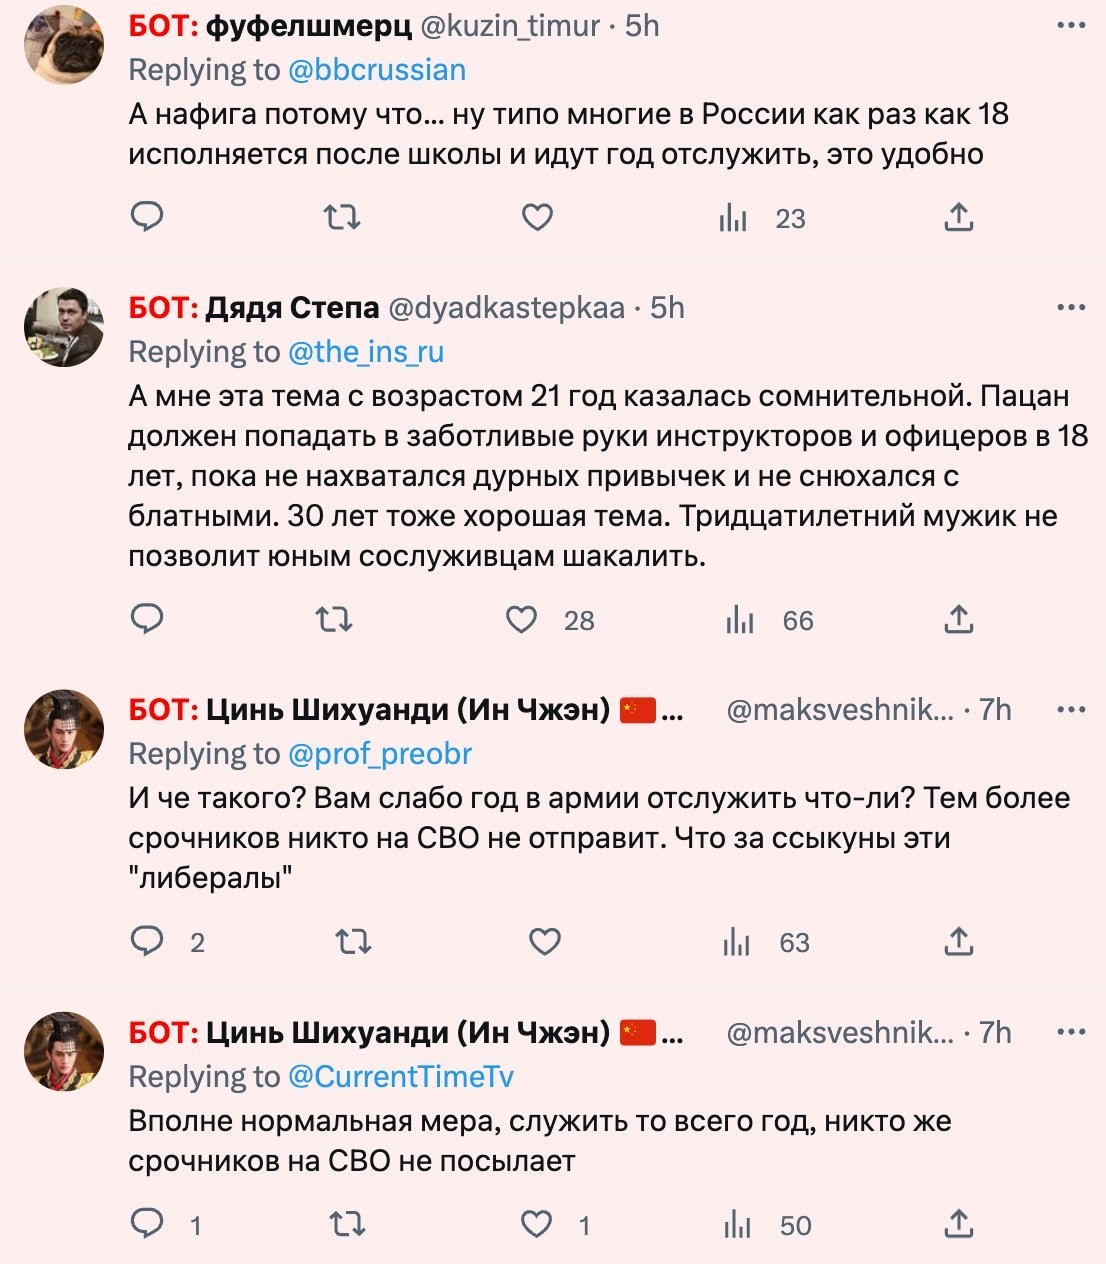Open more options on @prof_preobr reply tweet
The height and width of the screenshot is (1264, 1106).
pyautogui.click(x=1071, y=709)
